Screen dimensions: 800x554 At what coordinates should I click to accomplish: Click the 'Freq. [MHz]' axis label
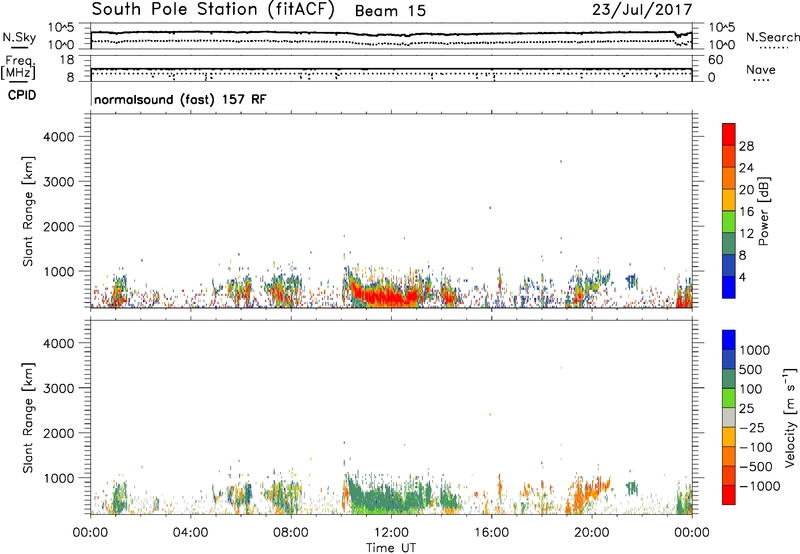click(x=19, y=68)
